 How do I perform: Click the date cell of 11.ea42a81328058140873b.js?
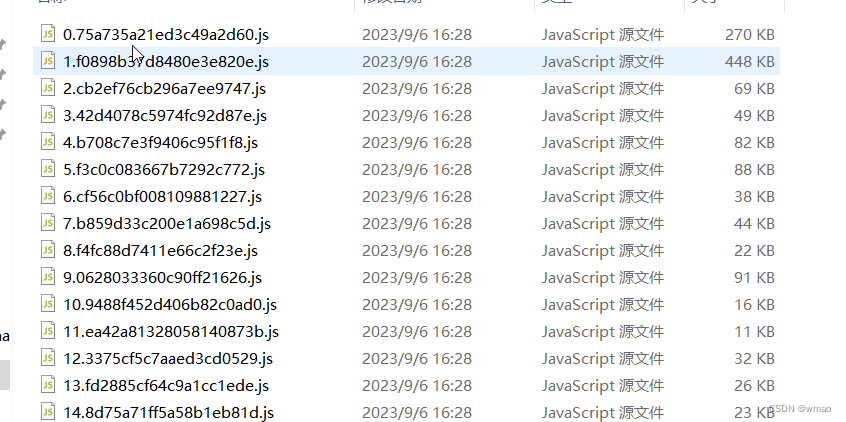coord(417,331)
